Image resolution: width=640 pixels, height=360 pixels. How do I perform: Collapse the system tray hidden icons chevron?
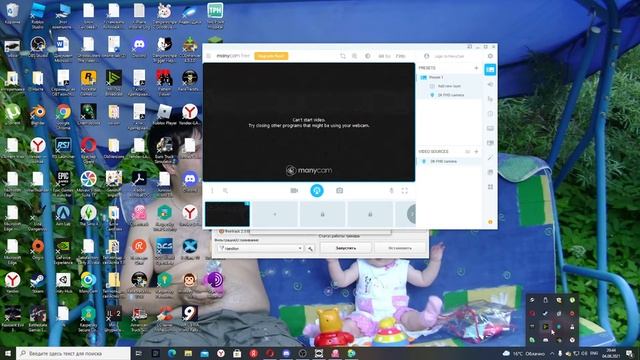[x=552, y=353]
